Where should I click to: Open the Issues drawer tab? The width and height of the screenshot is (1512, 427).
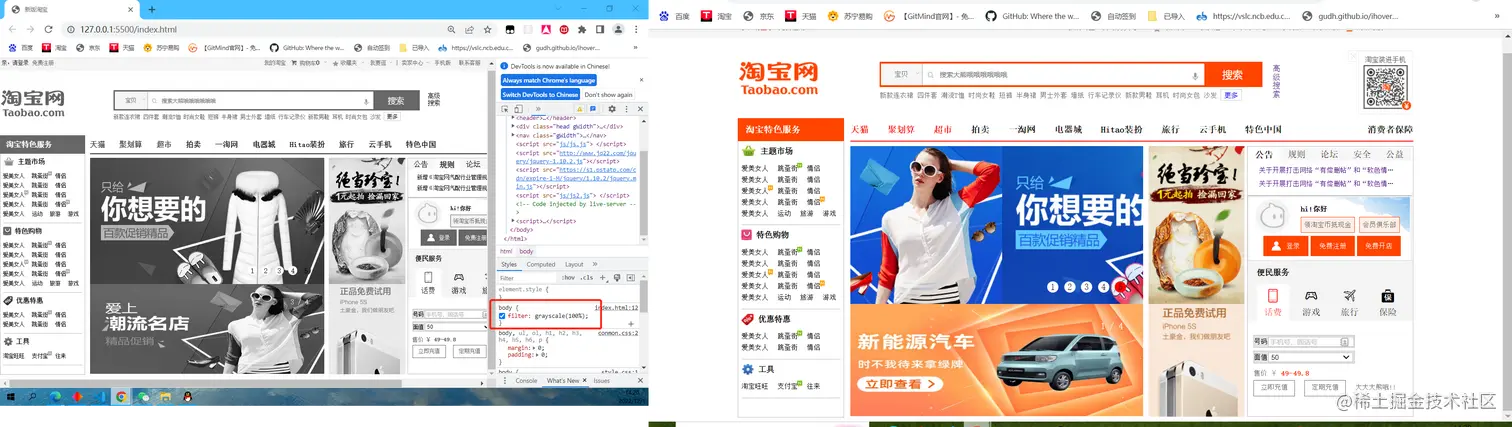602,380
